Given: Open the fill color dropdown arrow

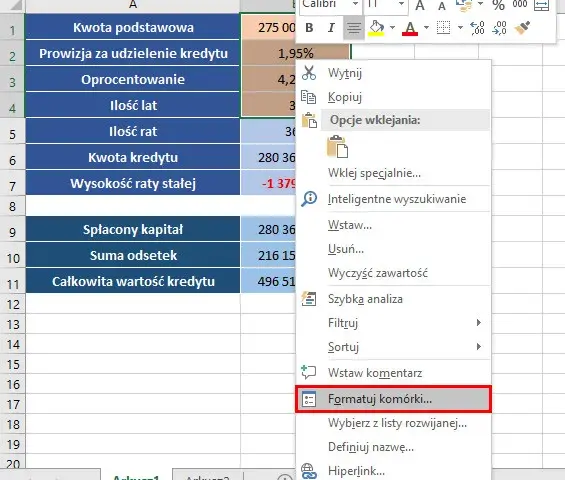Looking at the screenshot, I should [392, 27].
